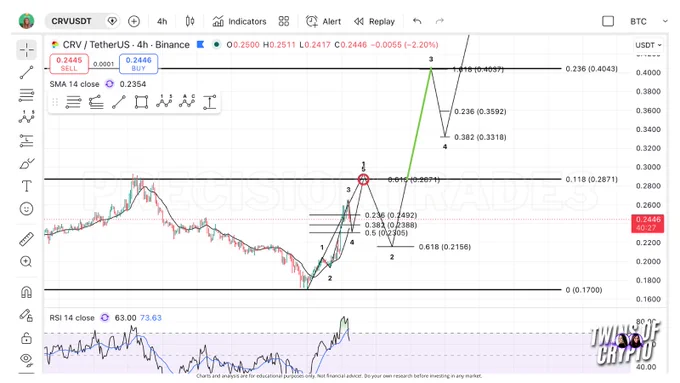
Task: Click the add symbol plus icon
Action: pos(134,21)
